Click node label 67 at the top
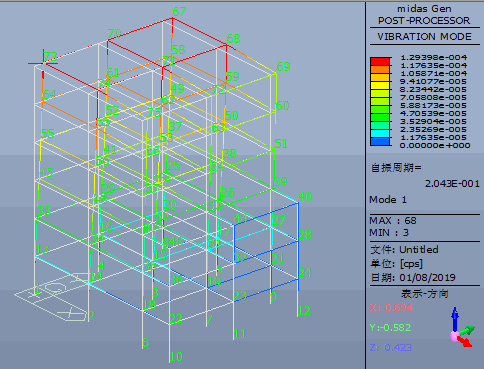This screenshot has width=484, height=369. pyautogui.click(x=179, y=12)
